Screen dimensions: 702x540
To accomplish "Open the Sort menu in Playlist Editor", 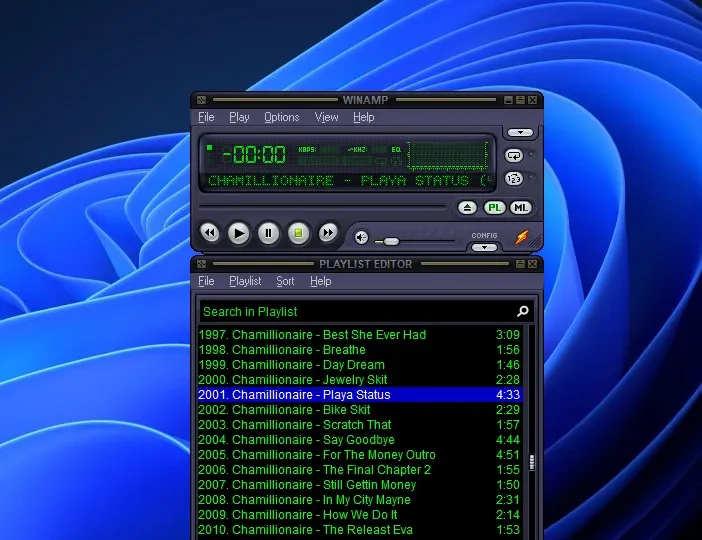I will pyautogui.click(x=285, y=281).
